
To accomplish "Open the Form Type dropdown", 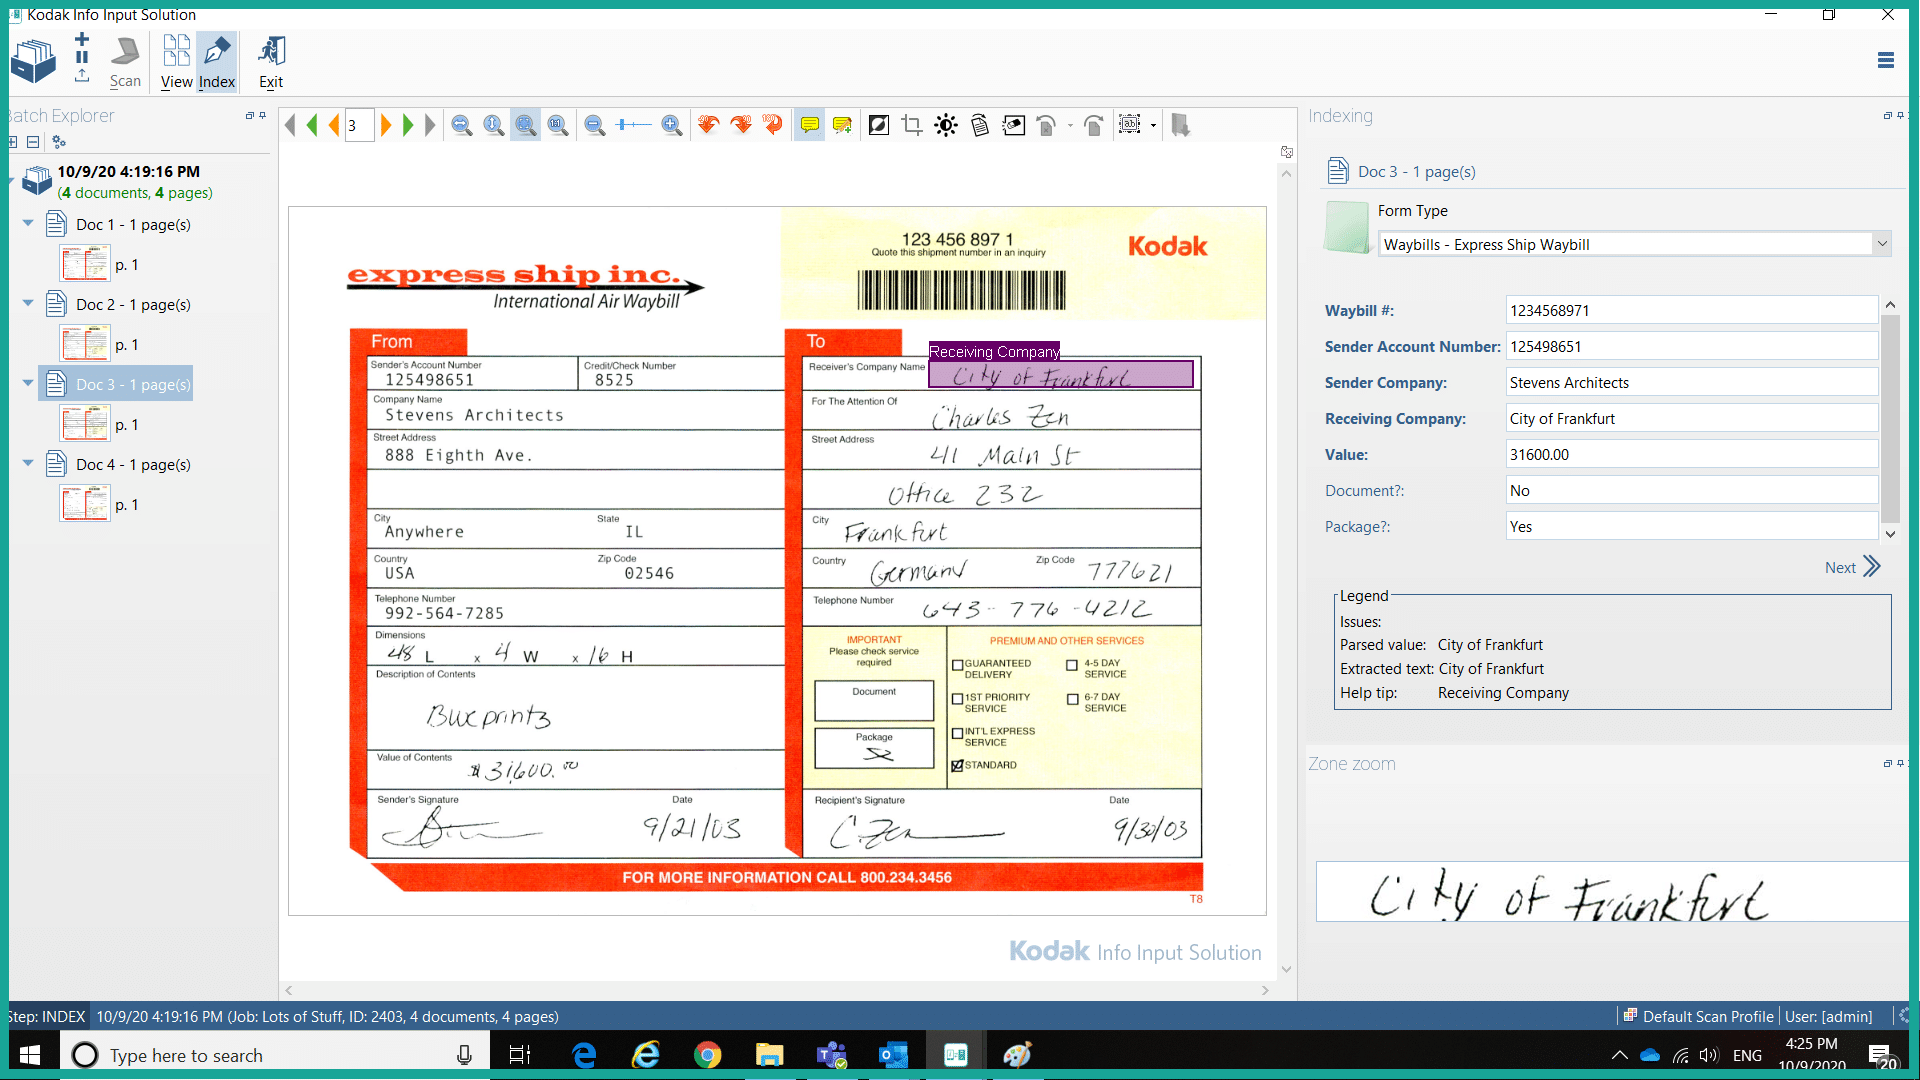I will (1882, 243).
